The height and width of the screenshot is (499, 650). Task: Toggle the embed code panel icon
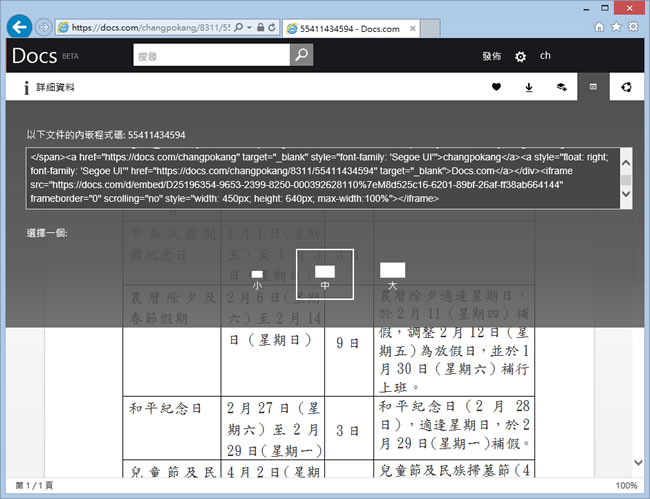click(593, 87)
